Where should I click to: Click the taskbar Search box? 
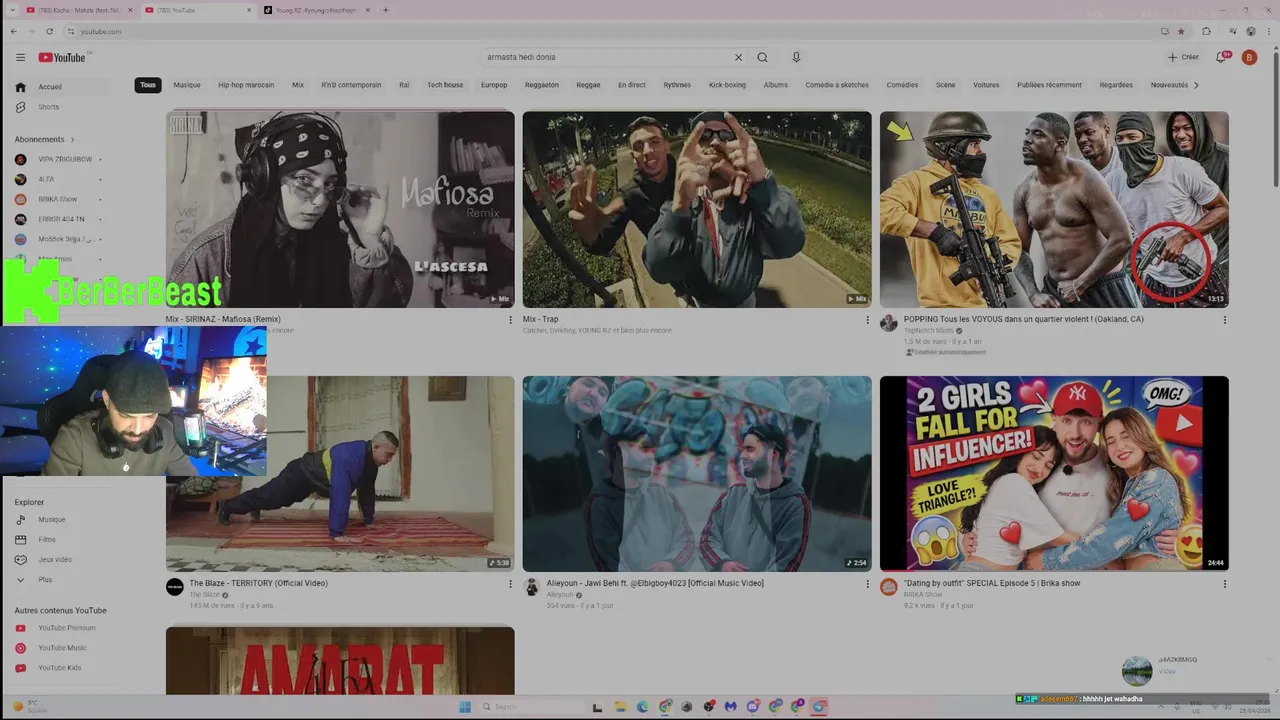530,706
